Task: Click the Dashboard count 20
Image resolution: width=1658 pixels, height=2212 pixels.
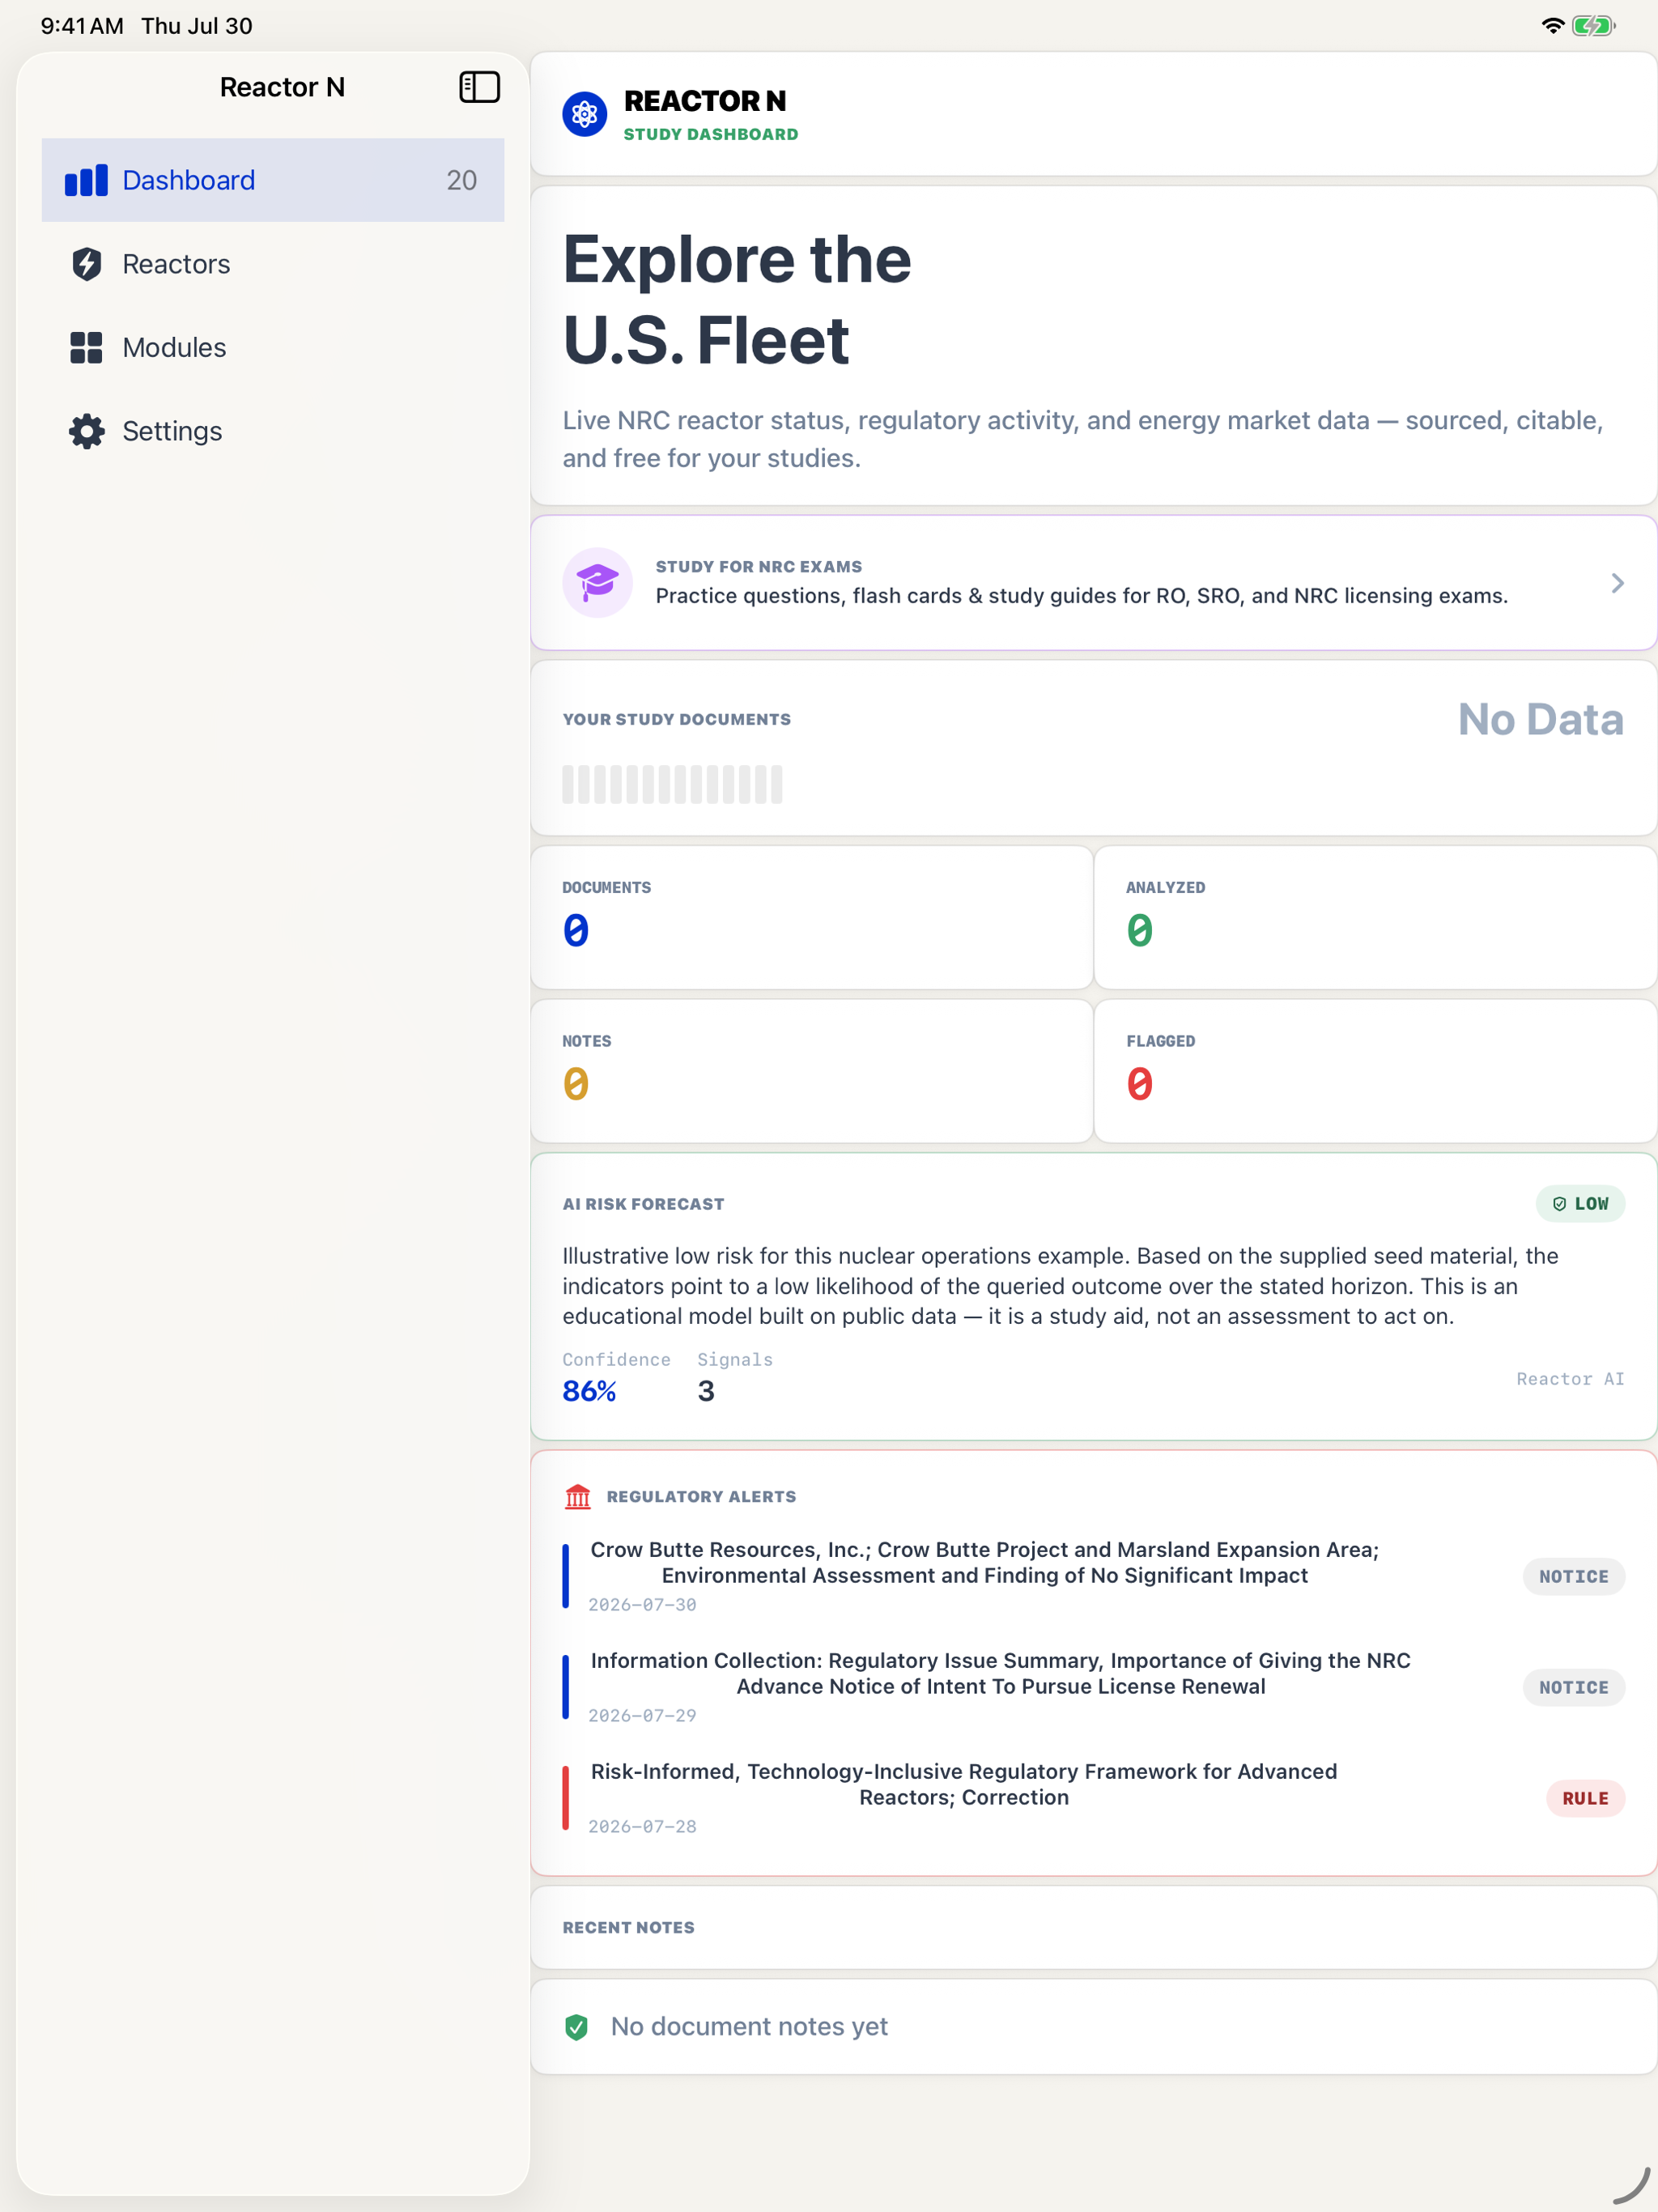Action: tap(461, 180)
